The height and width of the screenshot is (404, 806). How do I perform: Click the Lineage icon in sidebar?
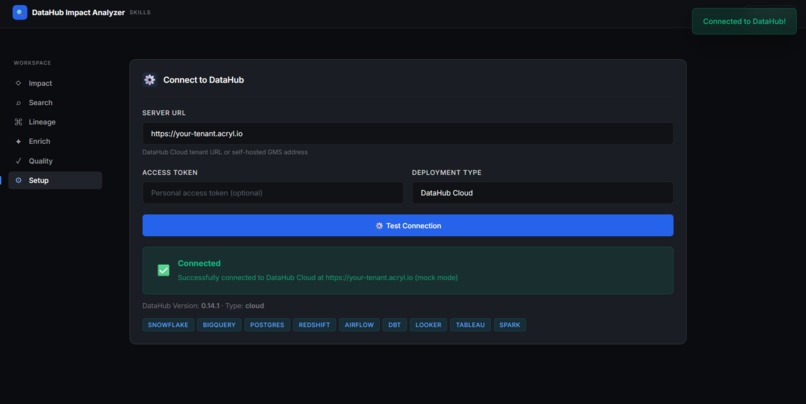19,122
